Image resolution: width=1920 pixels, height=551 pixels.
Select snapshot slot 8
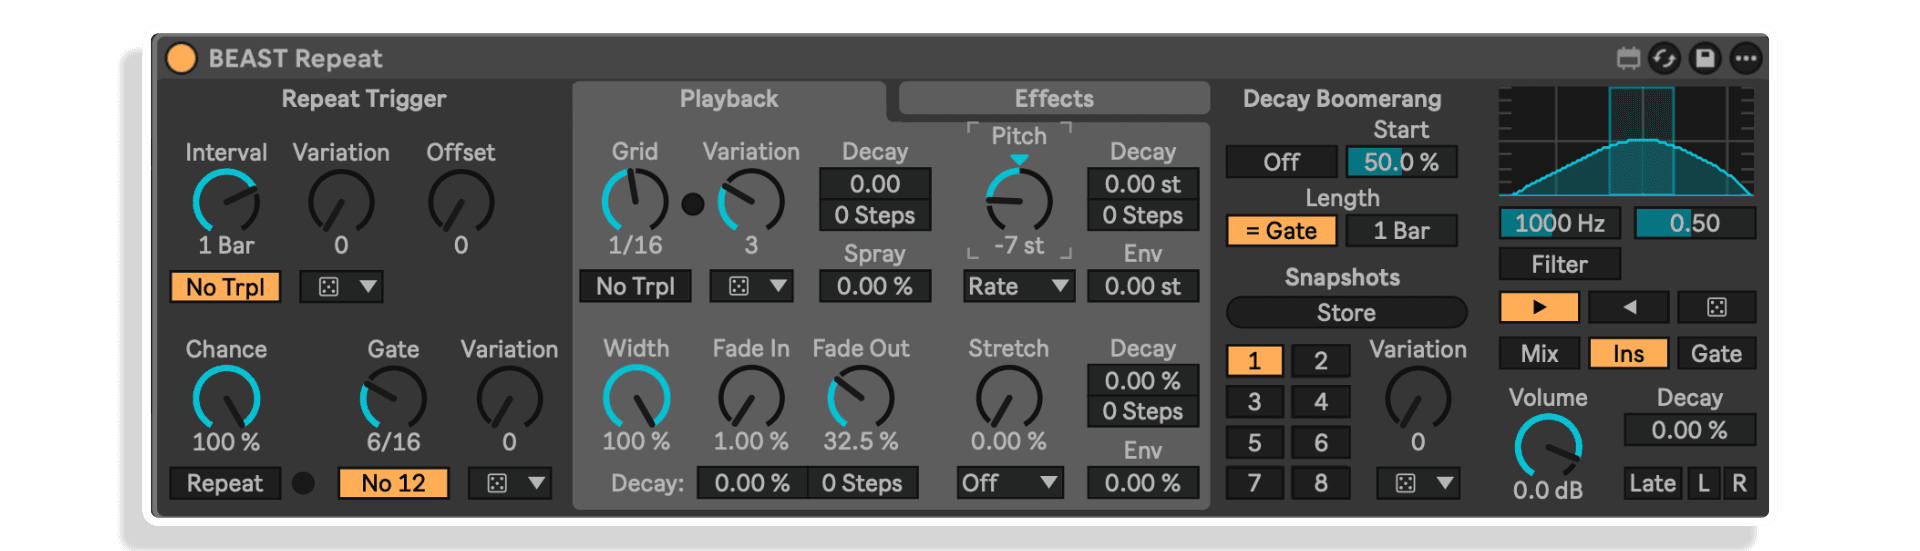1321,484
